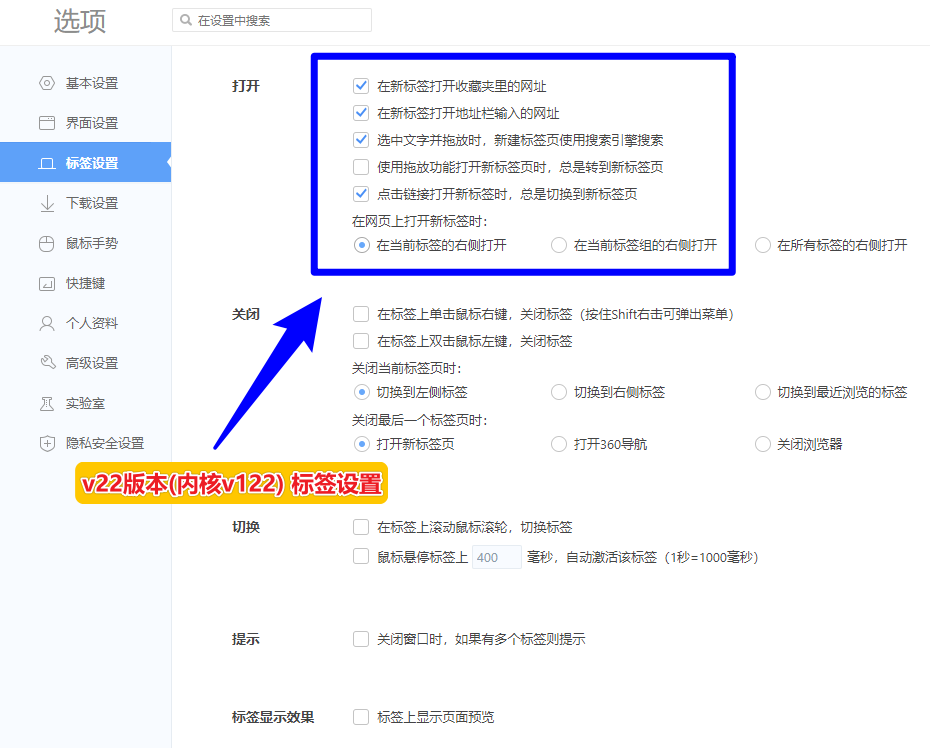Uncheck 在新标签打开收藏夹里的网址 checkbox

click(x=361, y=86)
